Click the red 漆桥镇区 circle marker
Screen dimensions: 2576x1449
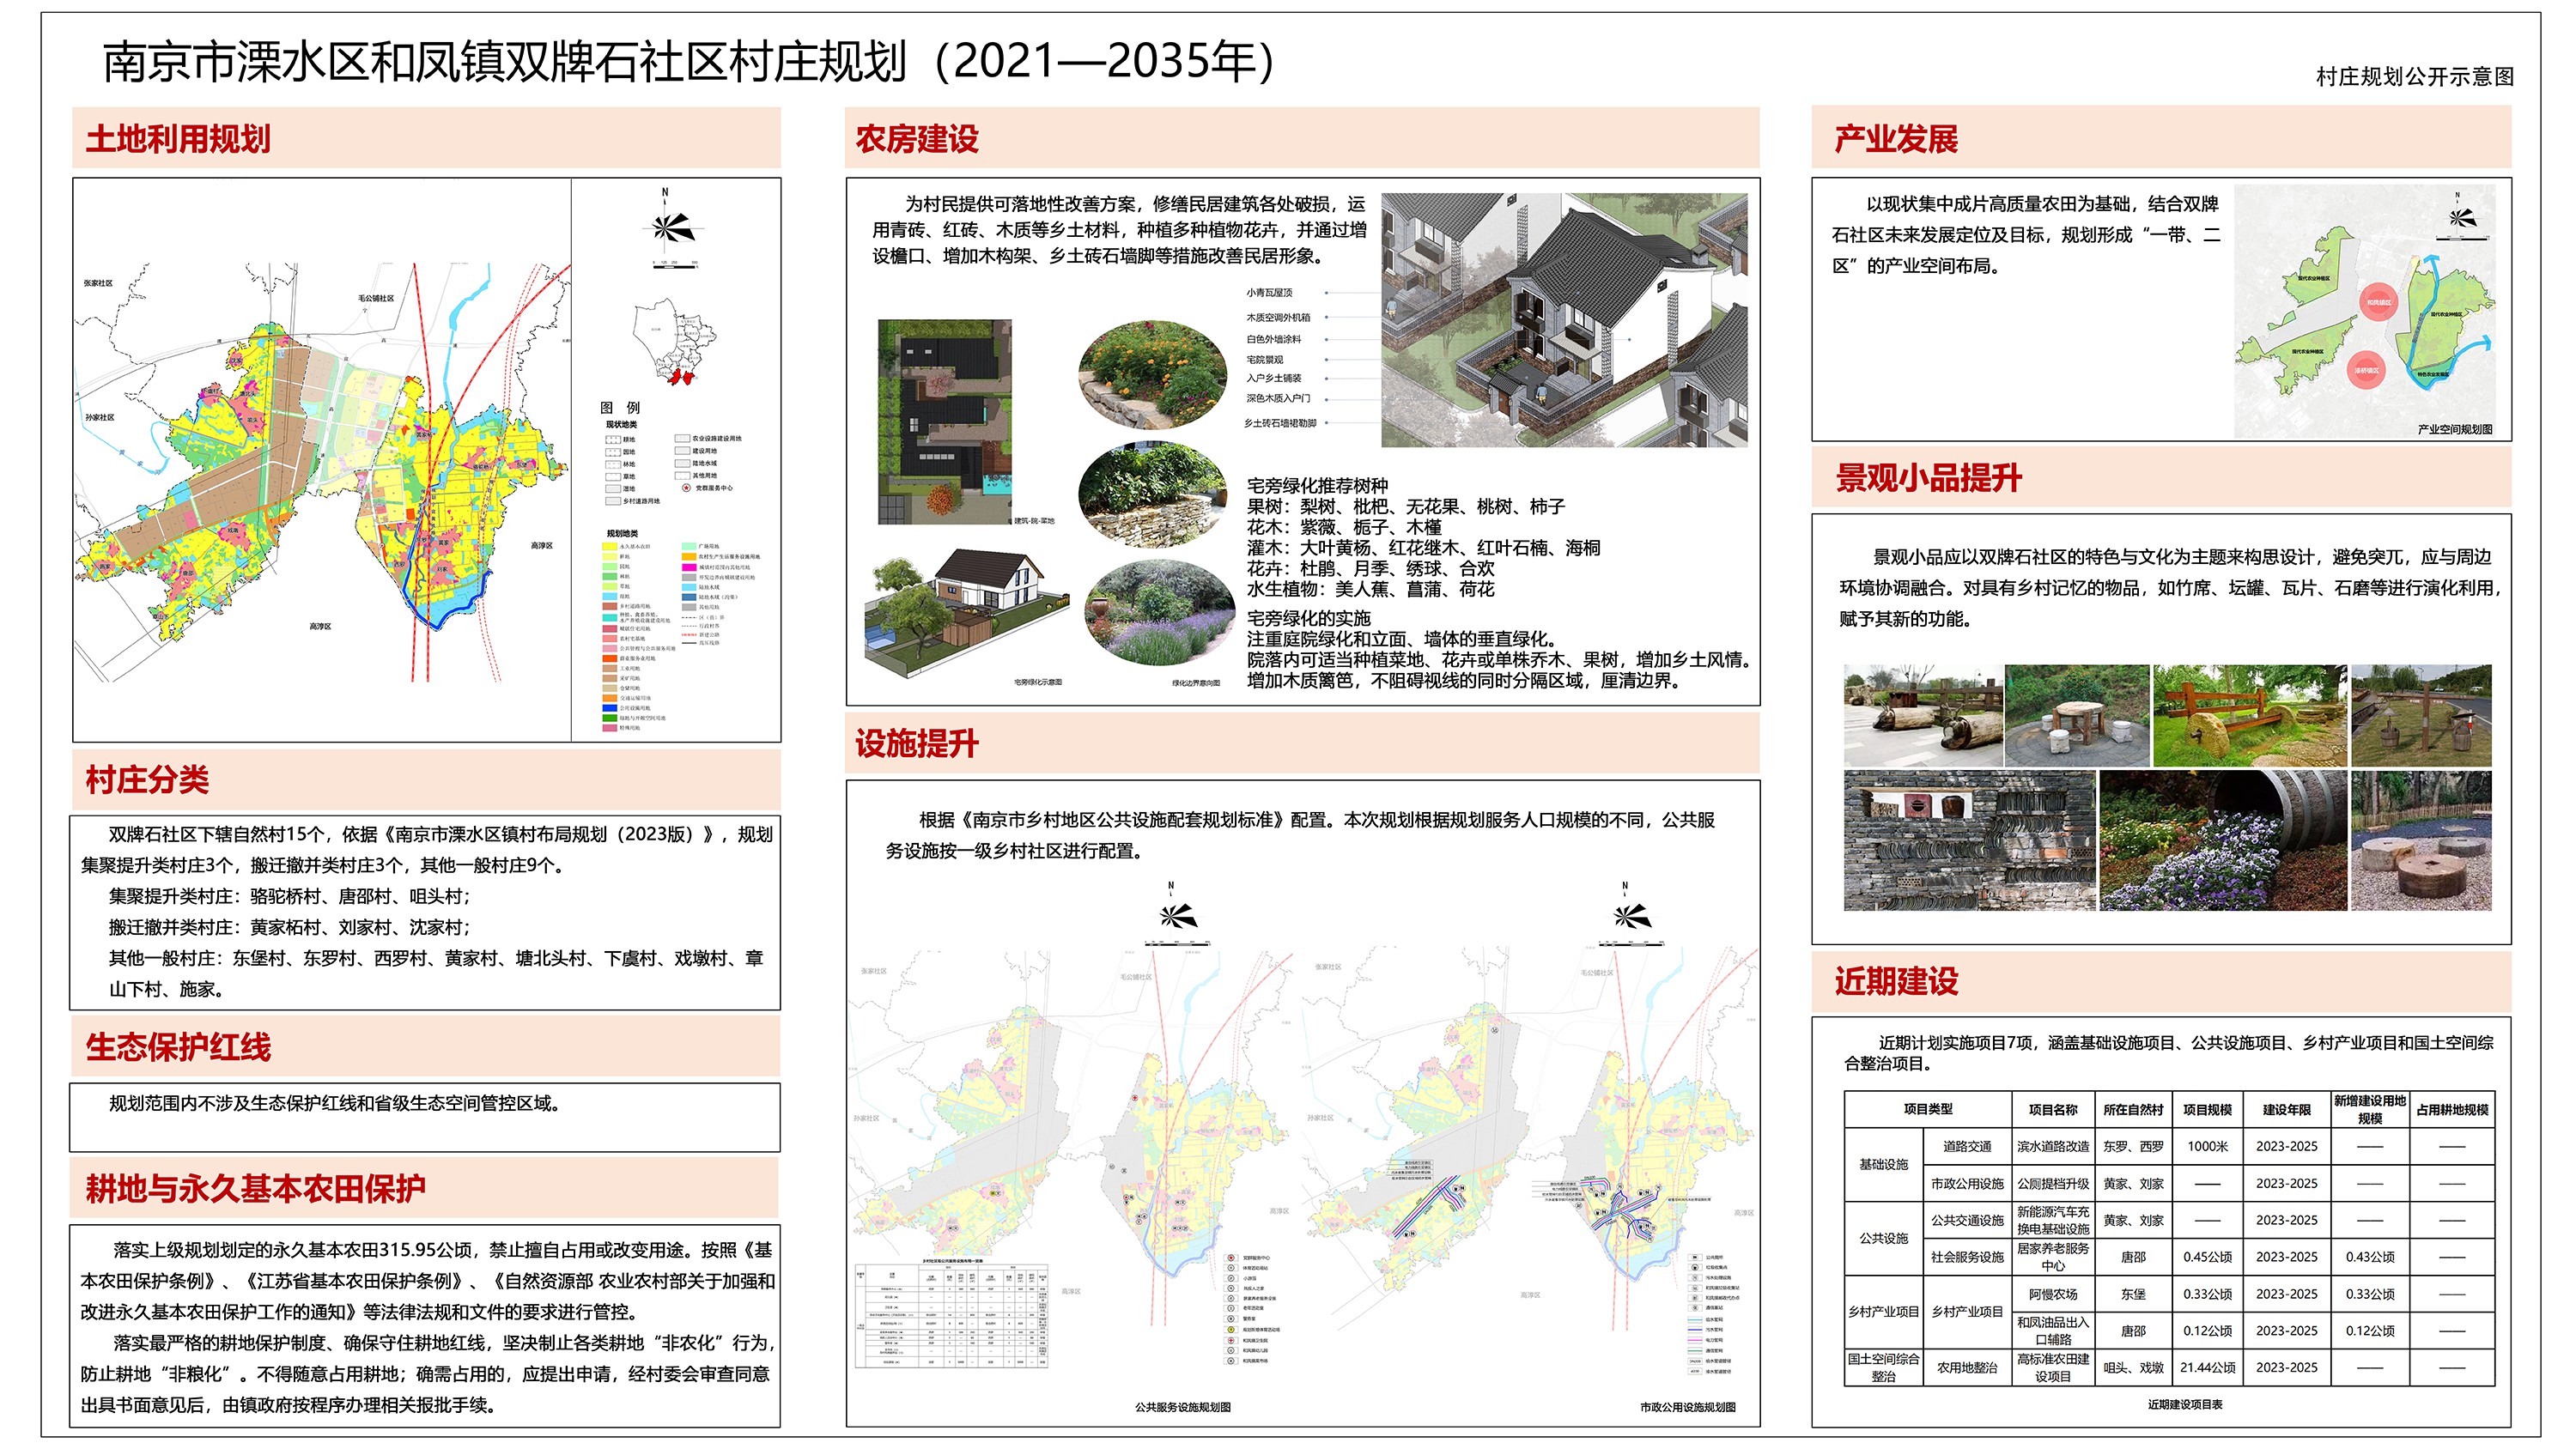tap(2366, 370)
